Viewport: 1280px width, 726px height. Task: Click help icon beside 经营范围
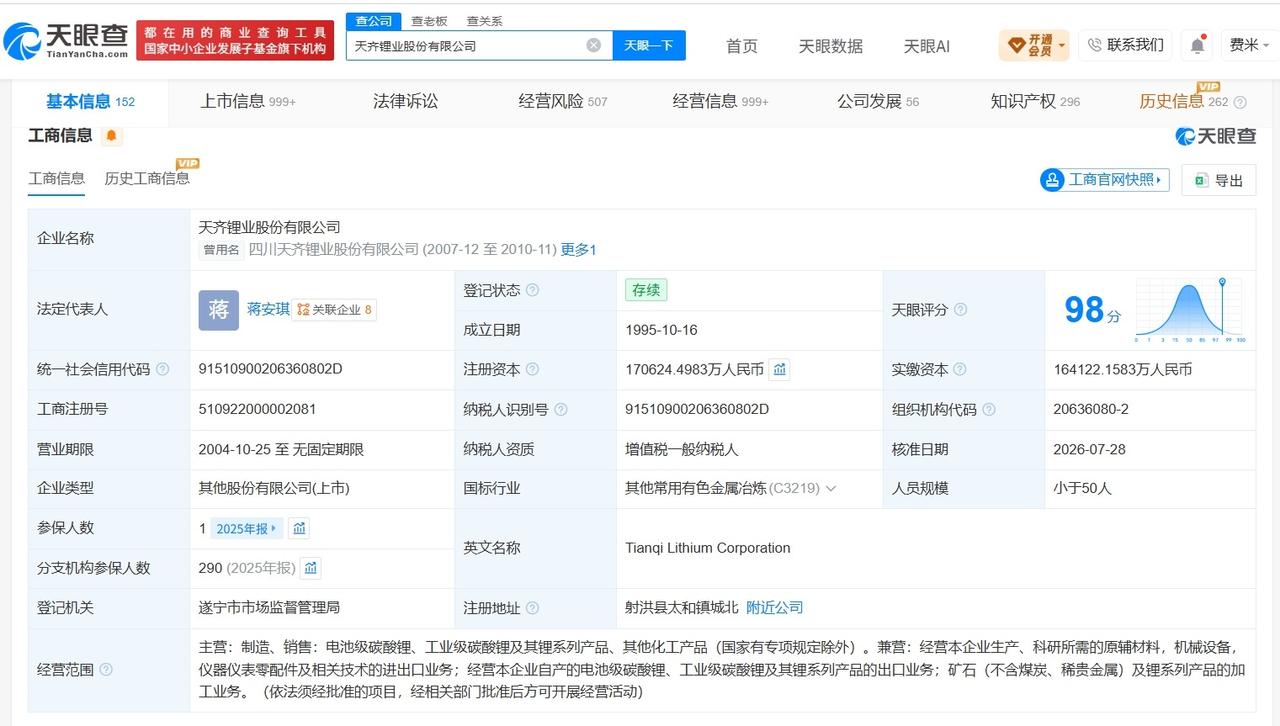pyautogui.click(x=106, y=669)
